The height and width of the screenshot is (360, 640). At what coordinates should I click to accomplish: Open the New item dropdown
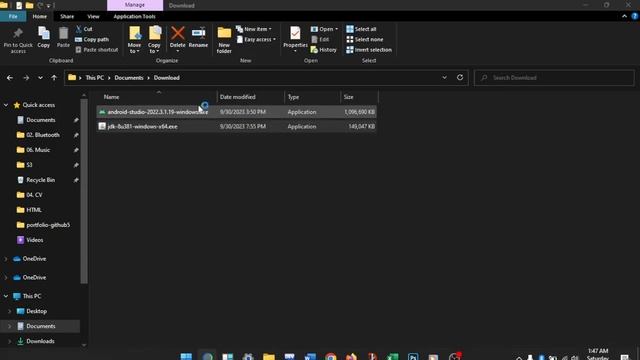[253, 29]
